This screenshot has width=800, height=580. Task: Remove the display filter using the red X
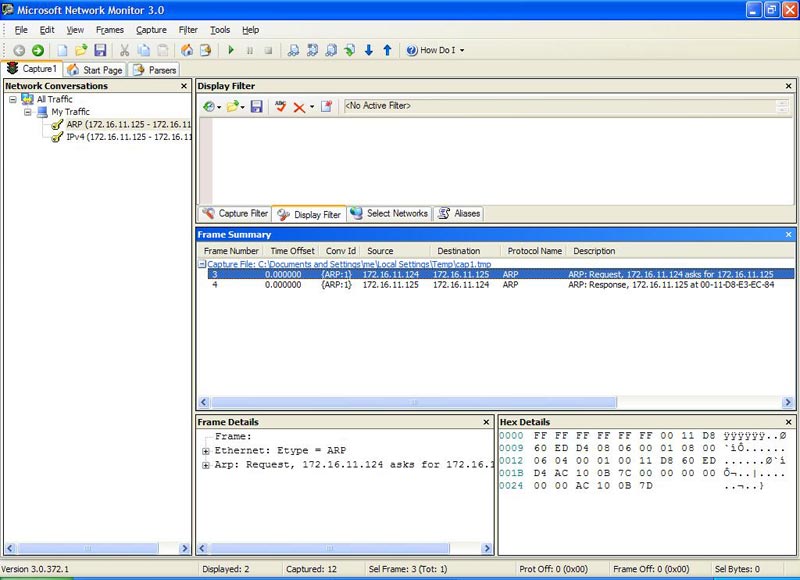pyautogui.click(x=298, y=106)
